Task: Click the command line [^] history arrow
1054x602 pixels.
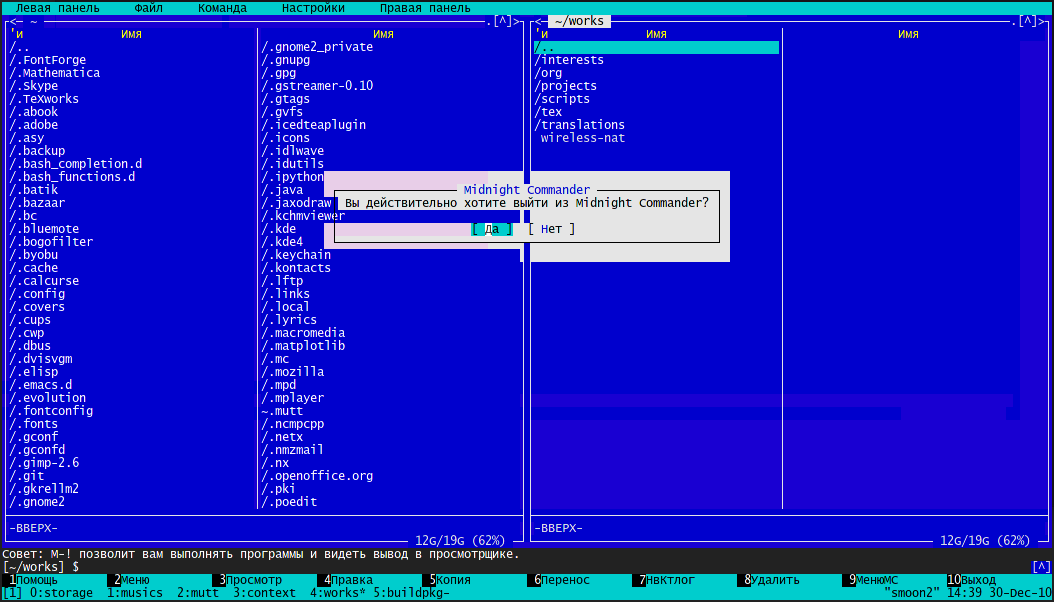Action: pyautogui.click(x=1041, y=567)
